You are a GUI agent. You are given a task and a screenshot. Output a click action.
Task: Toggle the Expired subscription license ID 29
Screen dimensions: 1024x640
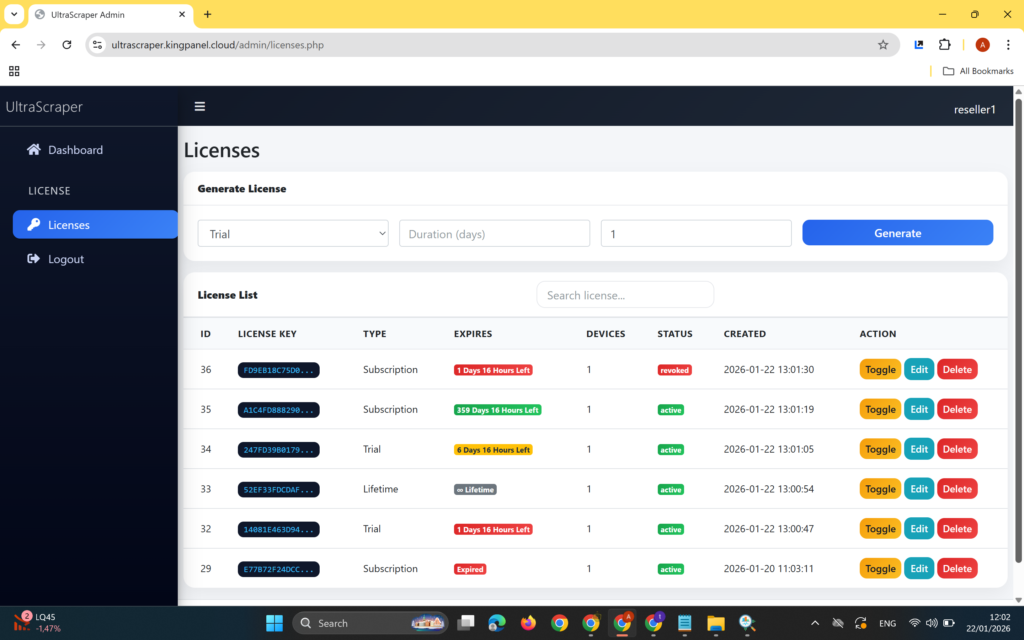879,568
